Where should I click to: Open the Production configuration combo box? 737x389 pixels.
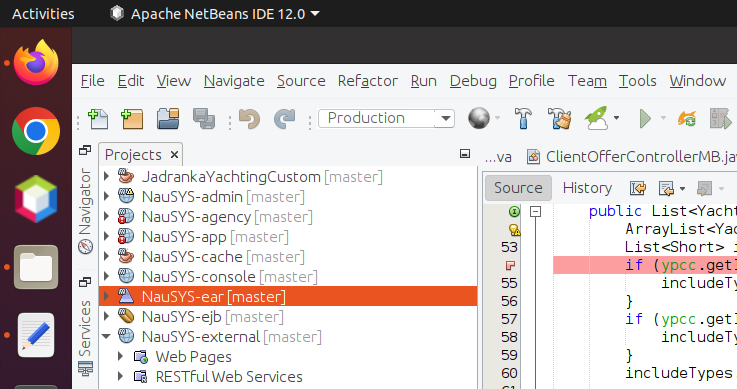386,118
